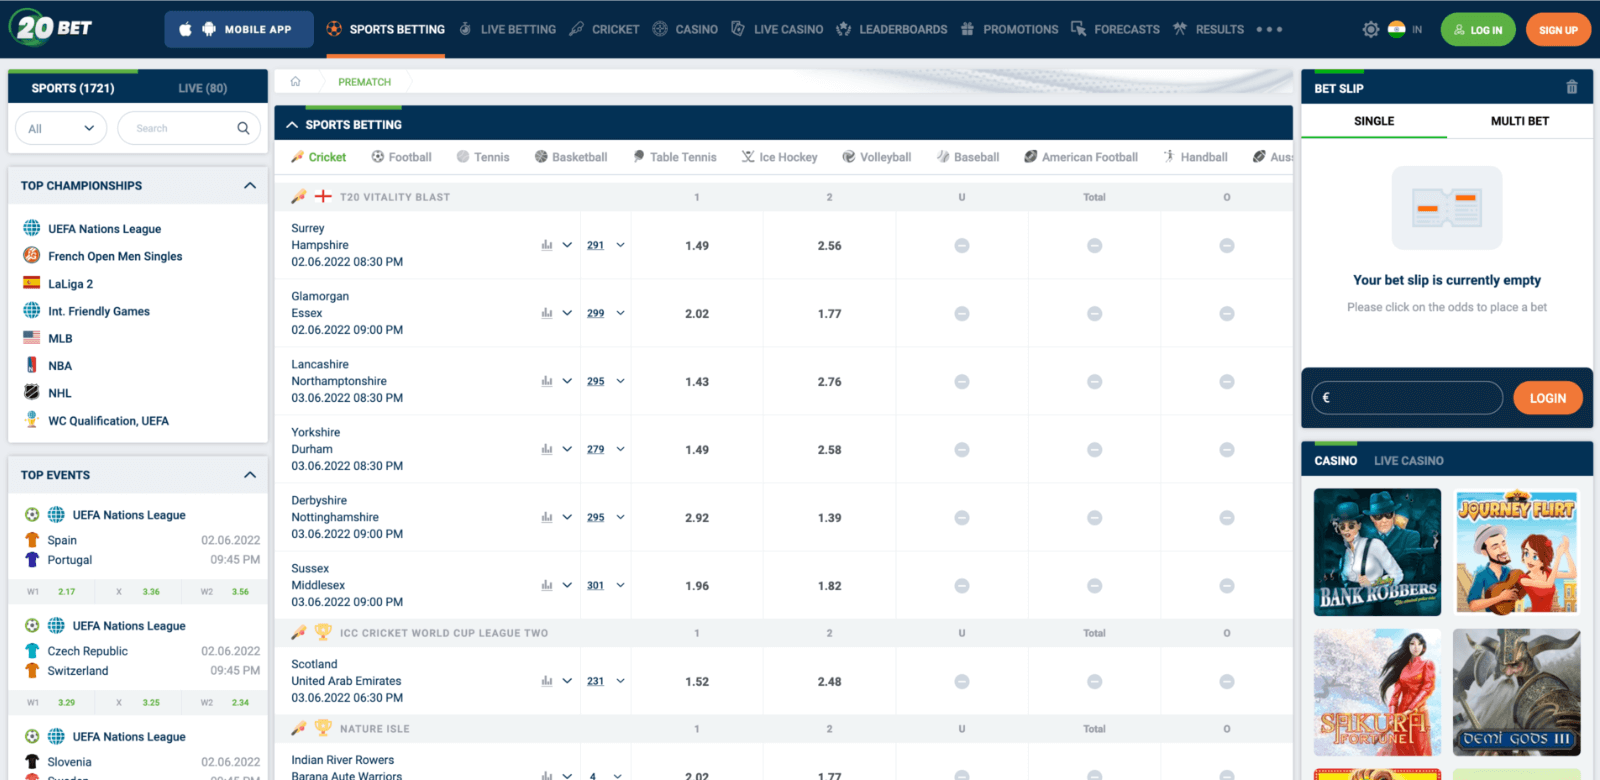
Task: Open statistics icon for Scotland vs UAE
Action: pos(547,681)
